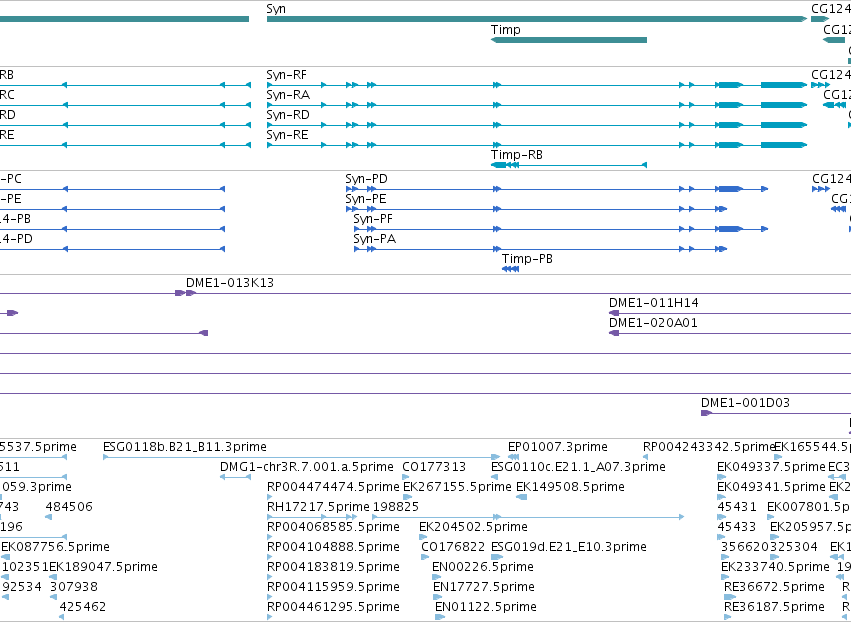Viewport: 851px width, 622px height.
Task: Click EST EN01122.5prime
Action: pyautogui.click(x=486, y=607)
